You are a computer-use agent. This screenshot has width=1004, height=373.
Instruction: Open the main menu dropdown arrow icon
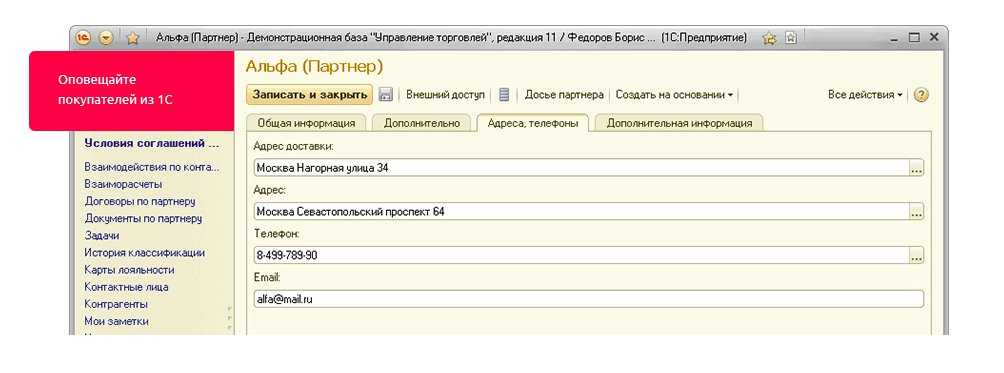click(106, 38)
